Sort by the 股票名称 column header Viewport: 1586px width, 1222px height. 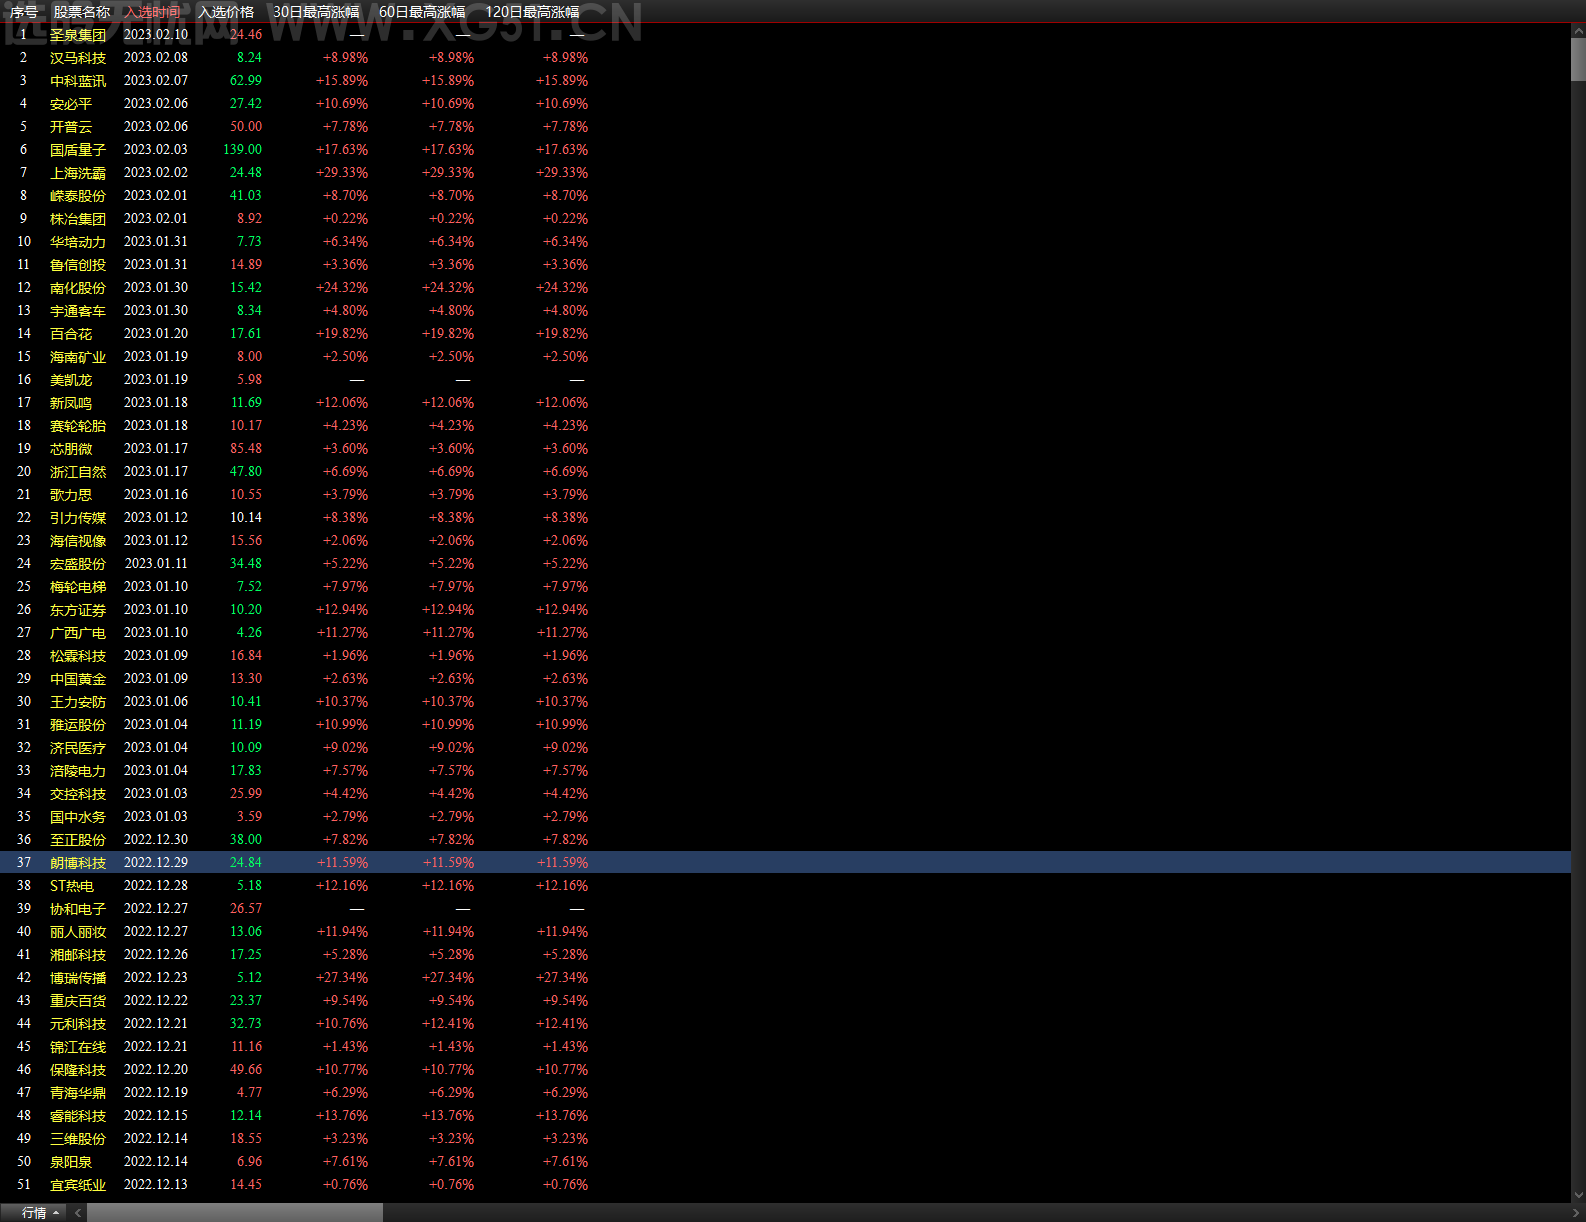click(x=82, y=12)
